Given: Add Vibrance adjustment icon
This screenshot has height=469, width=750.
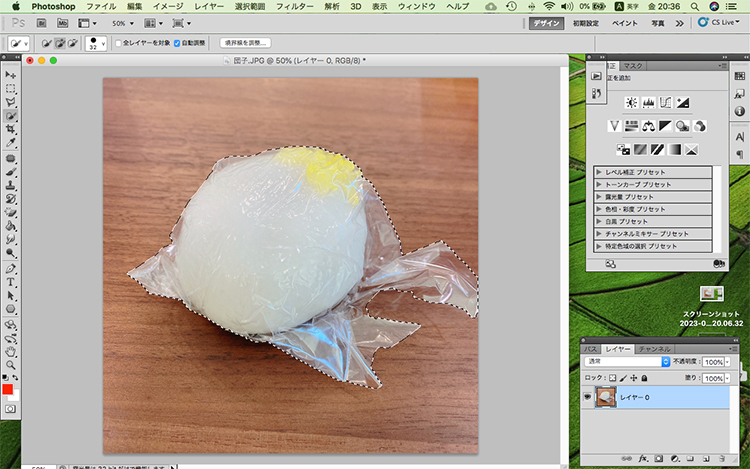Looking at the screenshot, I should tap(614, 126).
